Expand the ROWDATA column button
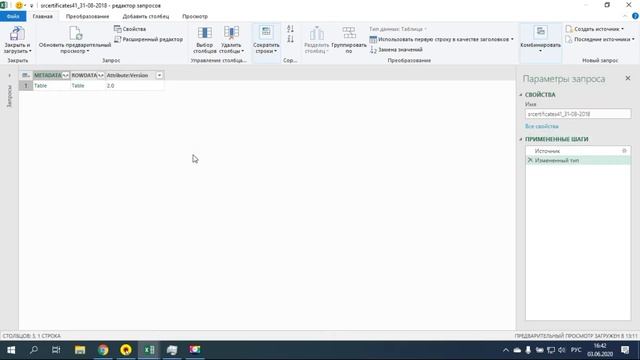Screen dimensions: 640x360 (101, 75)
